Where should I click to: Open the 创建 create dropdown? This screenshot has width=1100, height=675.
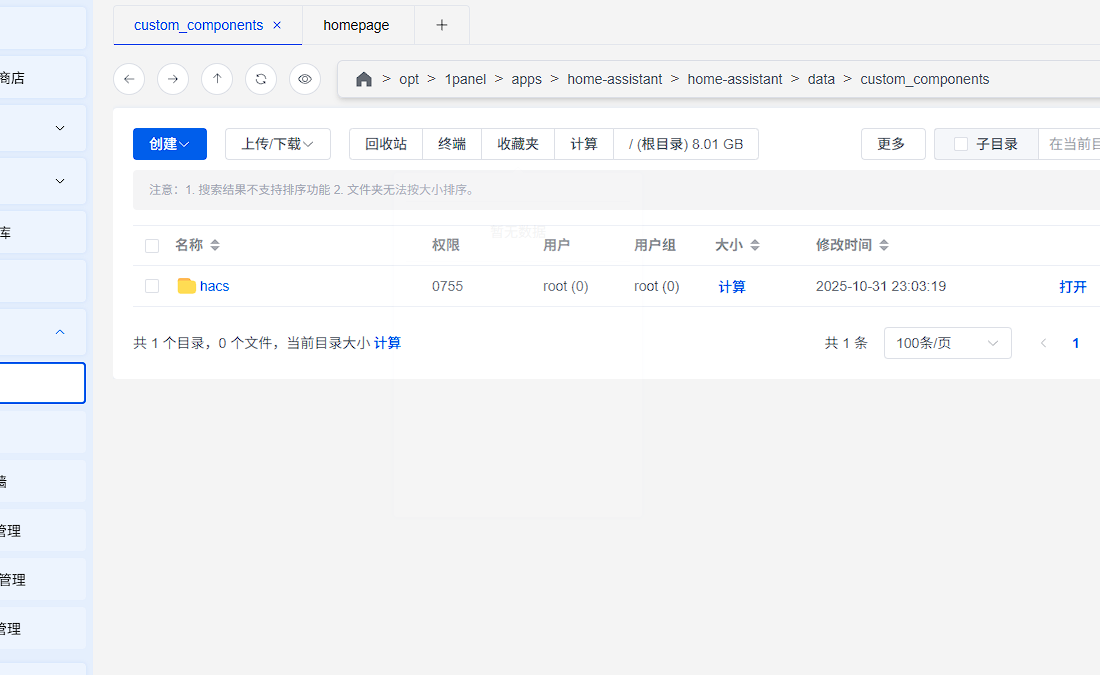170,144
